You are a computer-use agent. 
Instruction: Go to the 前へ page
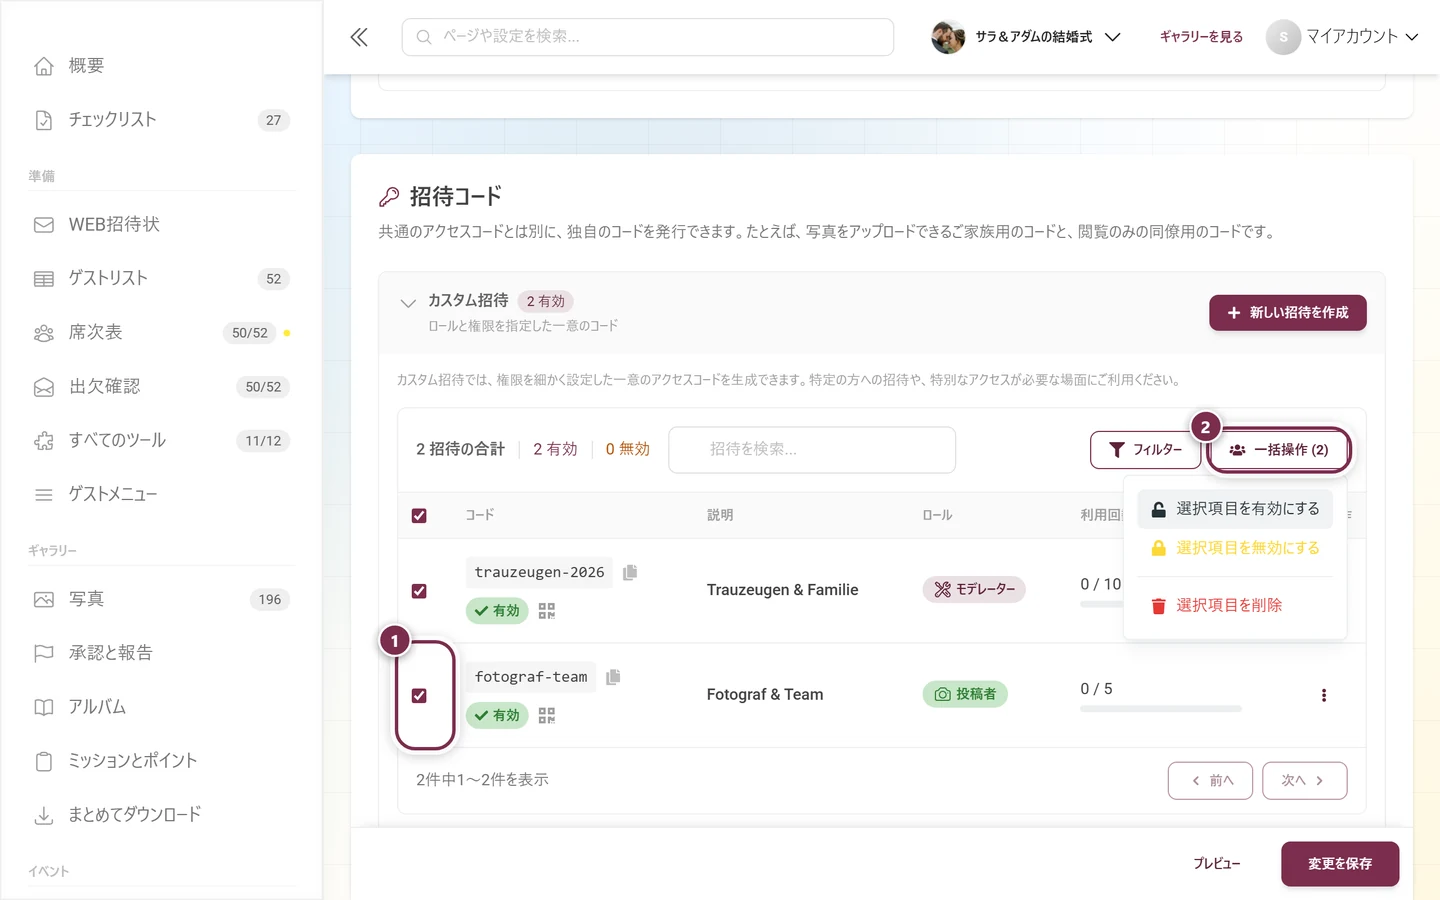[1210, 781]
